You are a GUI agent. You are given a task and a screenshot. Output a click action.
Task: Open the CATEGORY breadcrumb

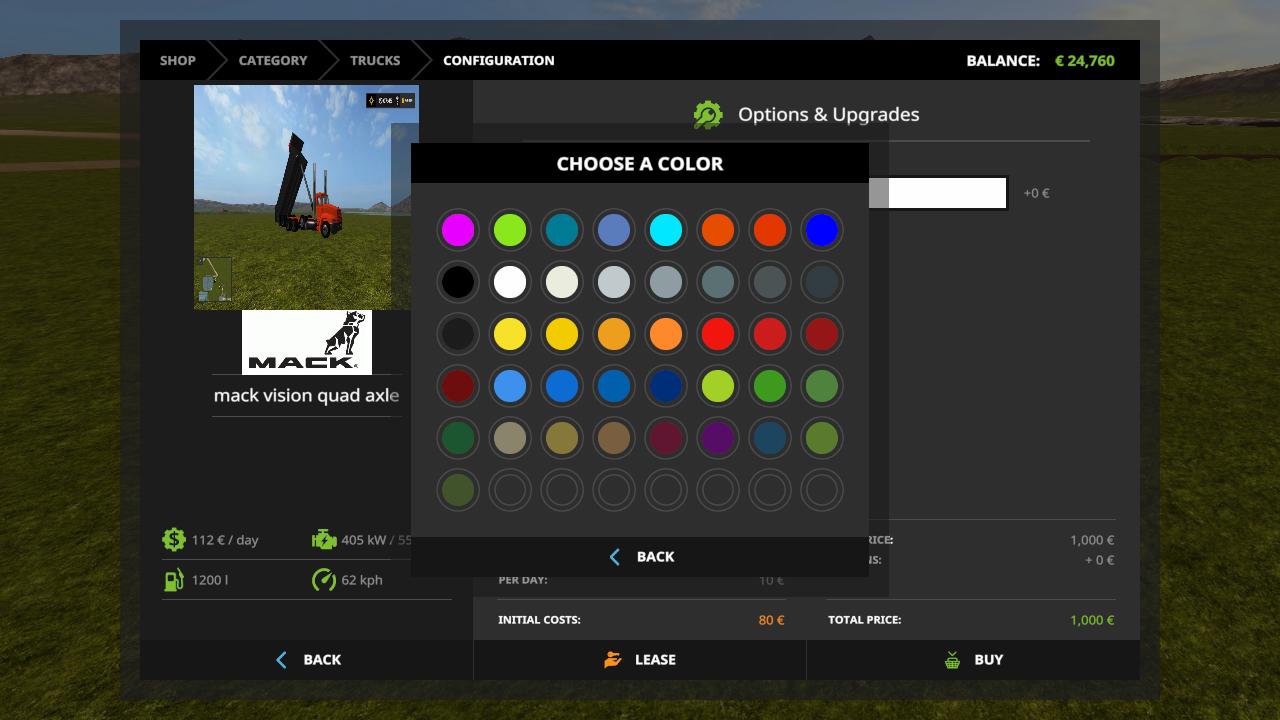(x=273, y=60)
